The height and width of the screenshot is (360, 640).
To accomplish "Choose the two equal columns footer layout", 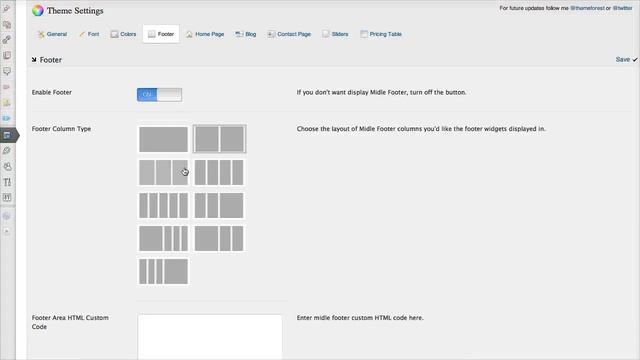I will pos(219,139).
